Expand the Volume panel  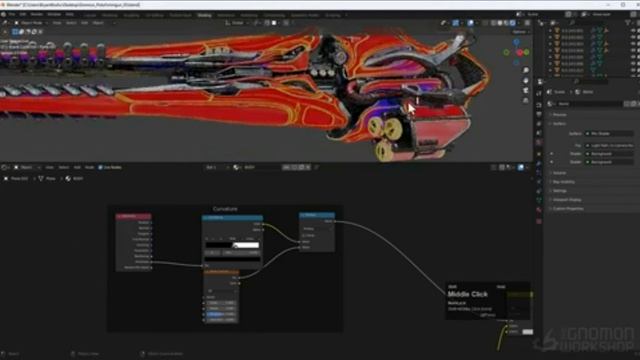tap(559, 173)
